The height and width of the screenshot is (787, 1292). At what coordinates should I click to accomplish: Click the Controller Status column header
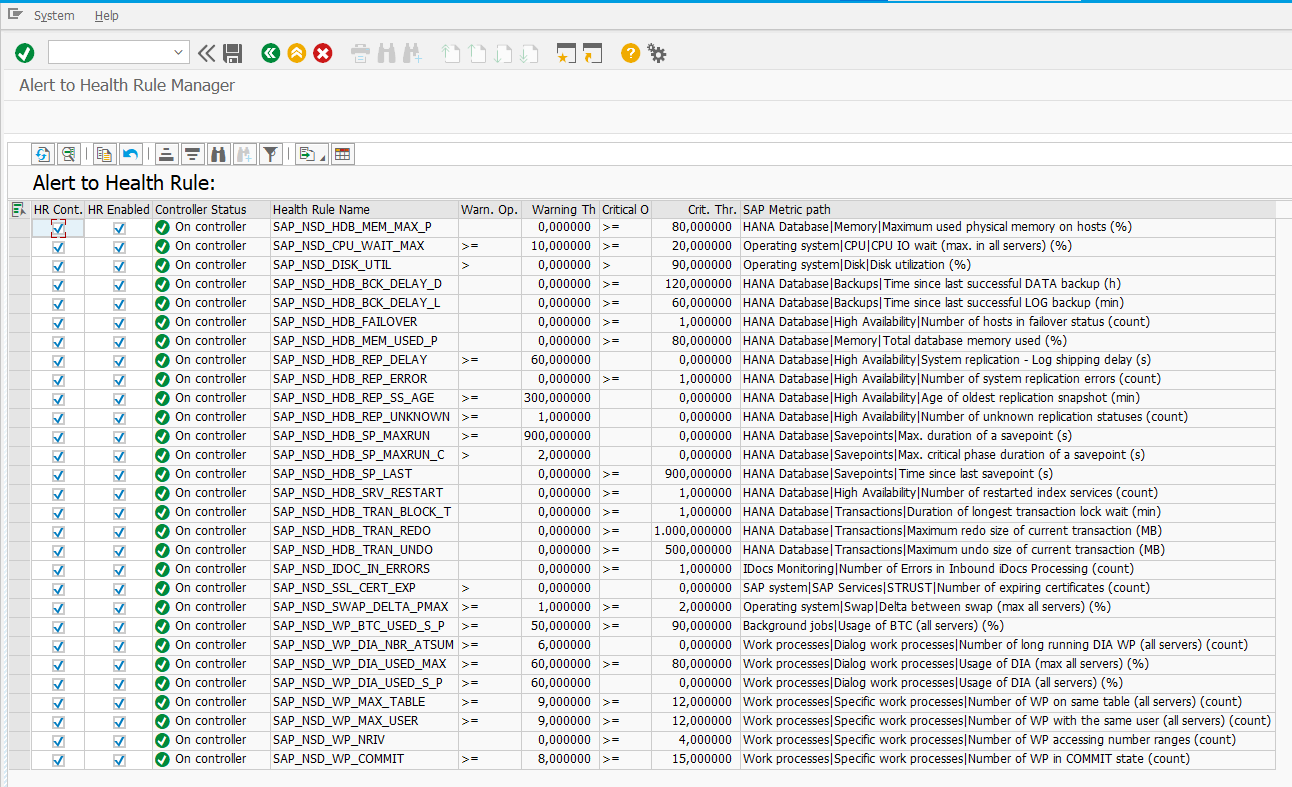pyautogui.click(x=212, y=209)
